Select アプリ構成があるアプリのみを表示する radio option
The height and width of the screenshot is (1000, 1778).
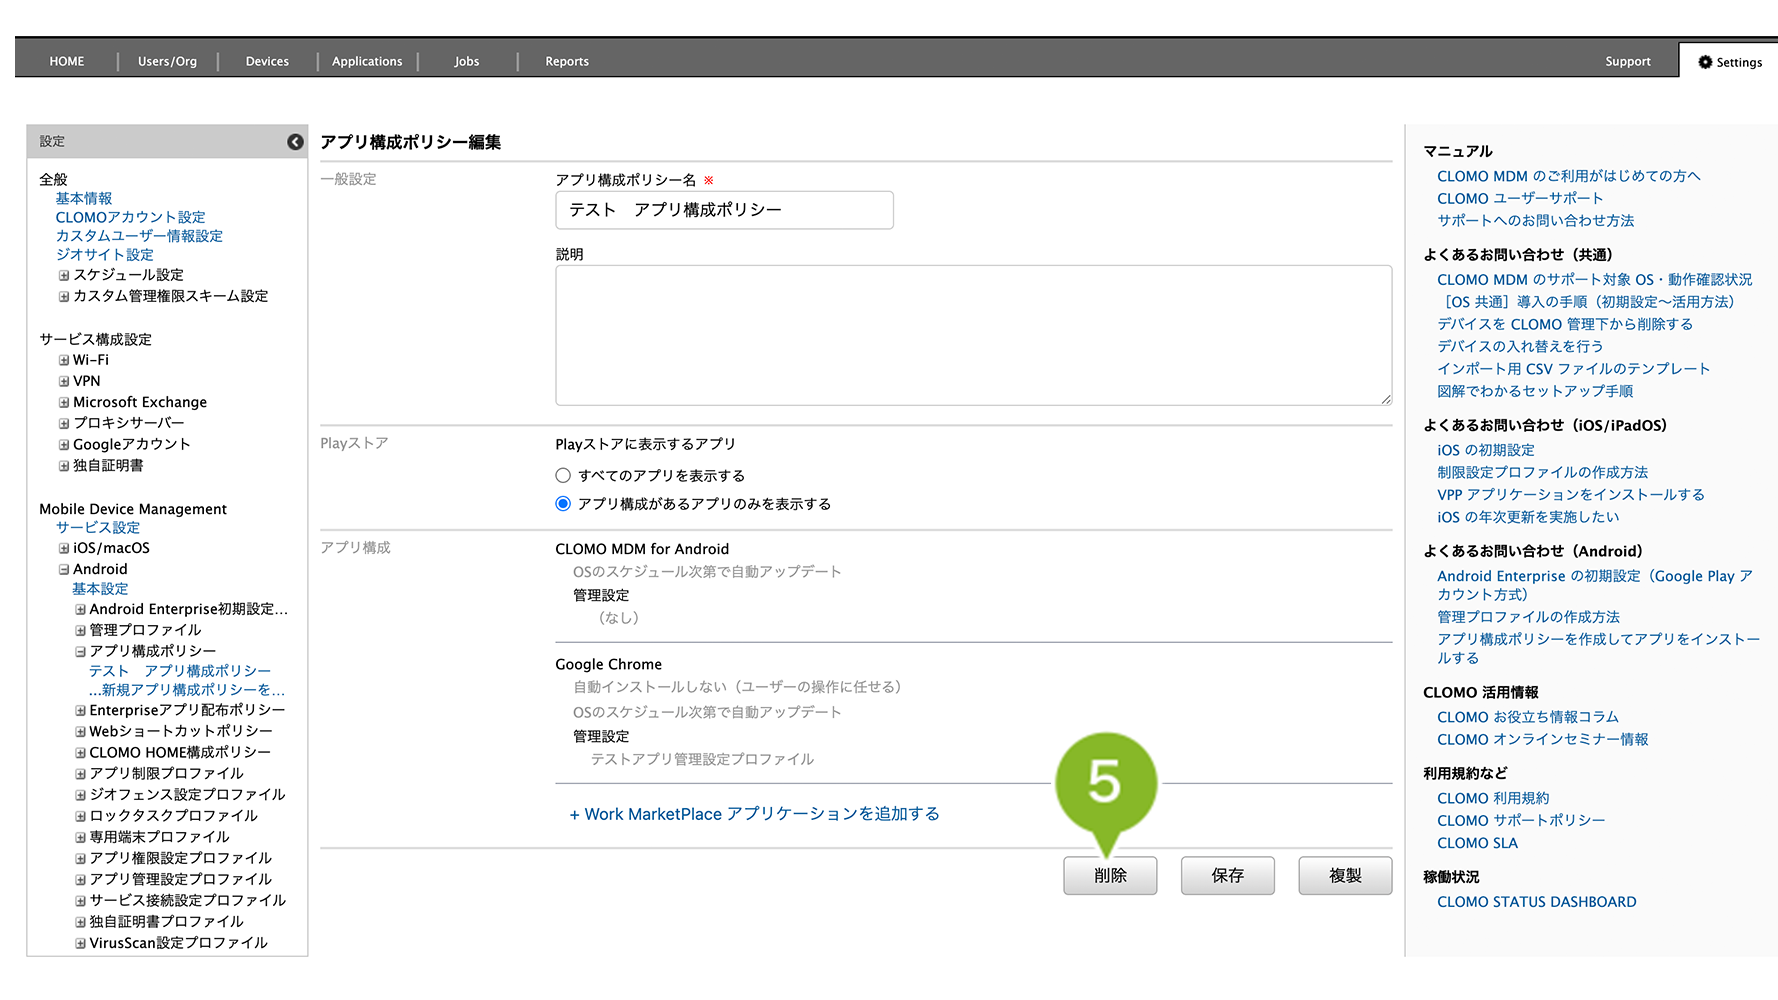[x=563, y=504]
